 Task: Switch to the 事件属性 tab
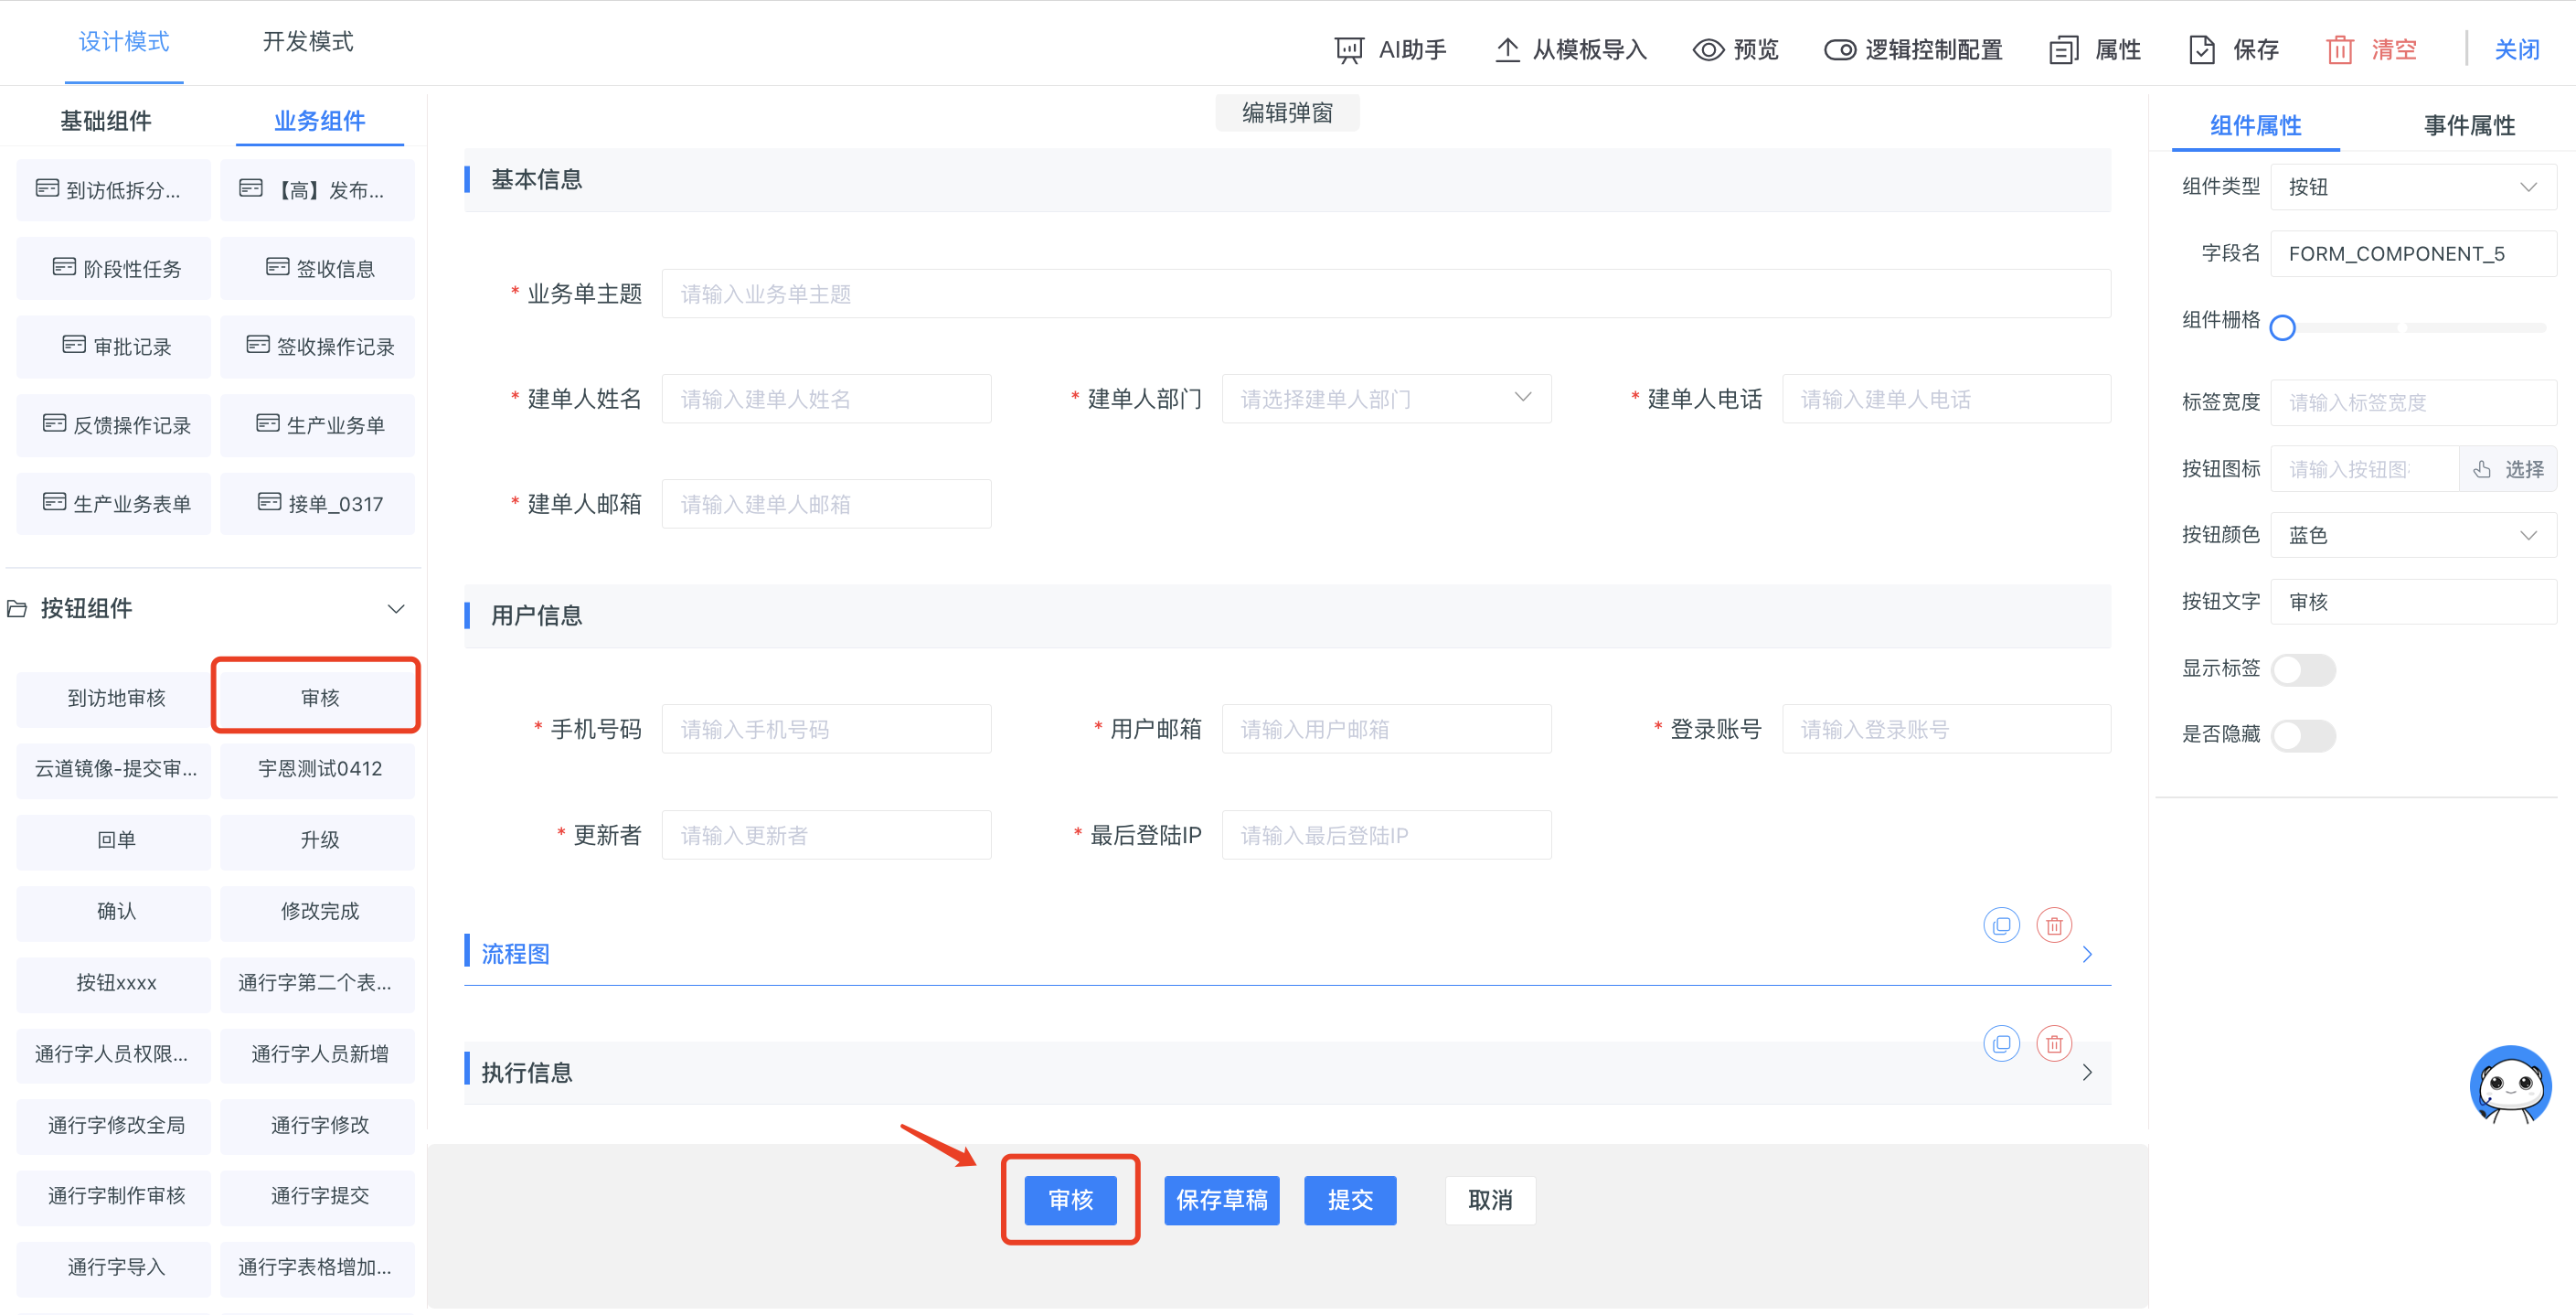click(x=2468, y=125)
